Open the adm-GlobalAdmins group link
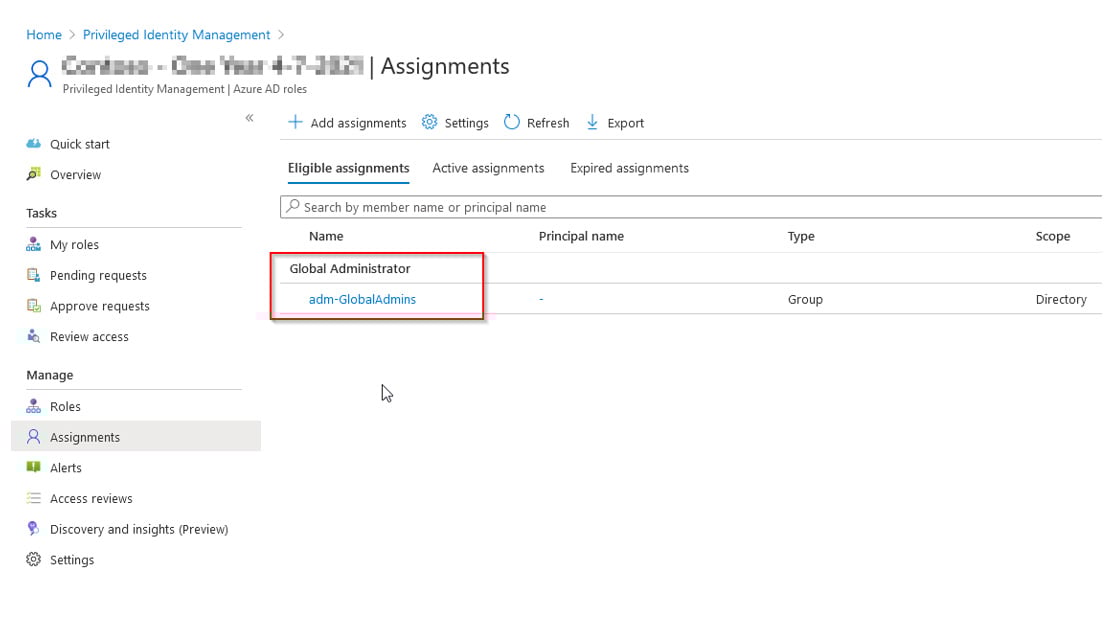The width and height of the screenshot is (1119, 618). click(362, 299)
